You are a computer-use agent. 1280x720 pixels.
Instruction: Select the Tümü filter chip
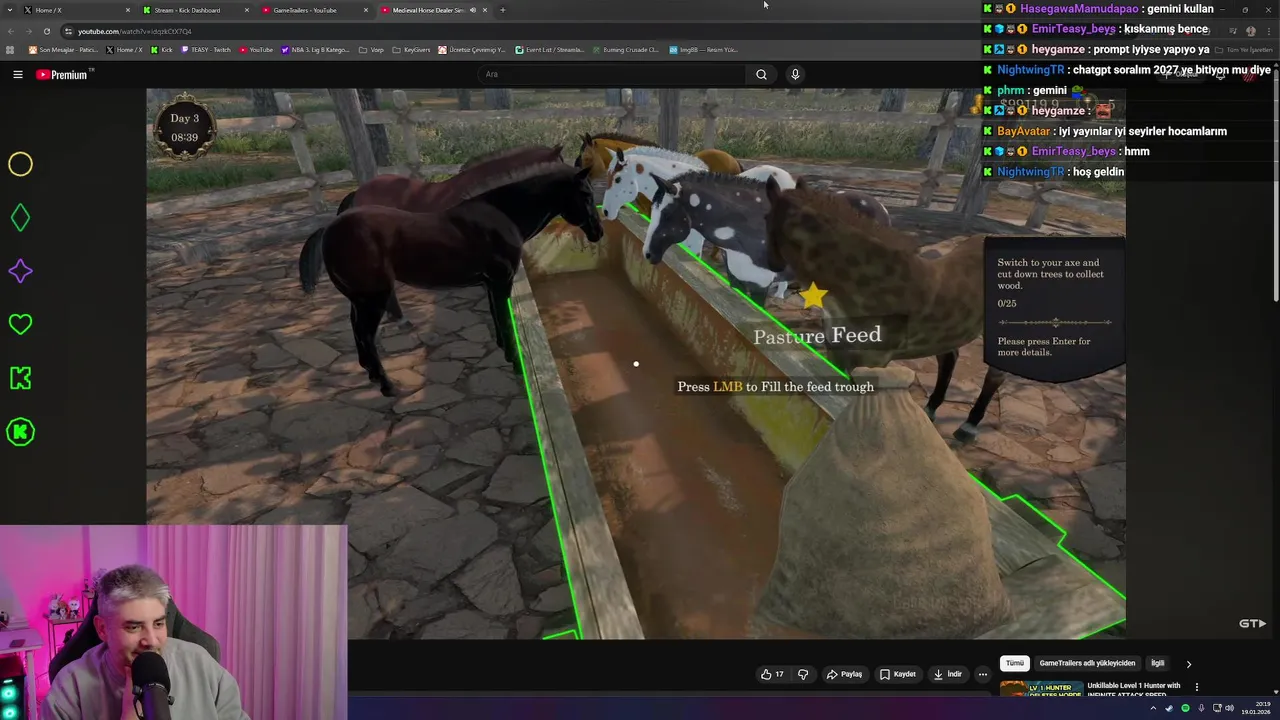point(1014,663)
